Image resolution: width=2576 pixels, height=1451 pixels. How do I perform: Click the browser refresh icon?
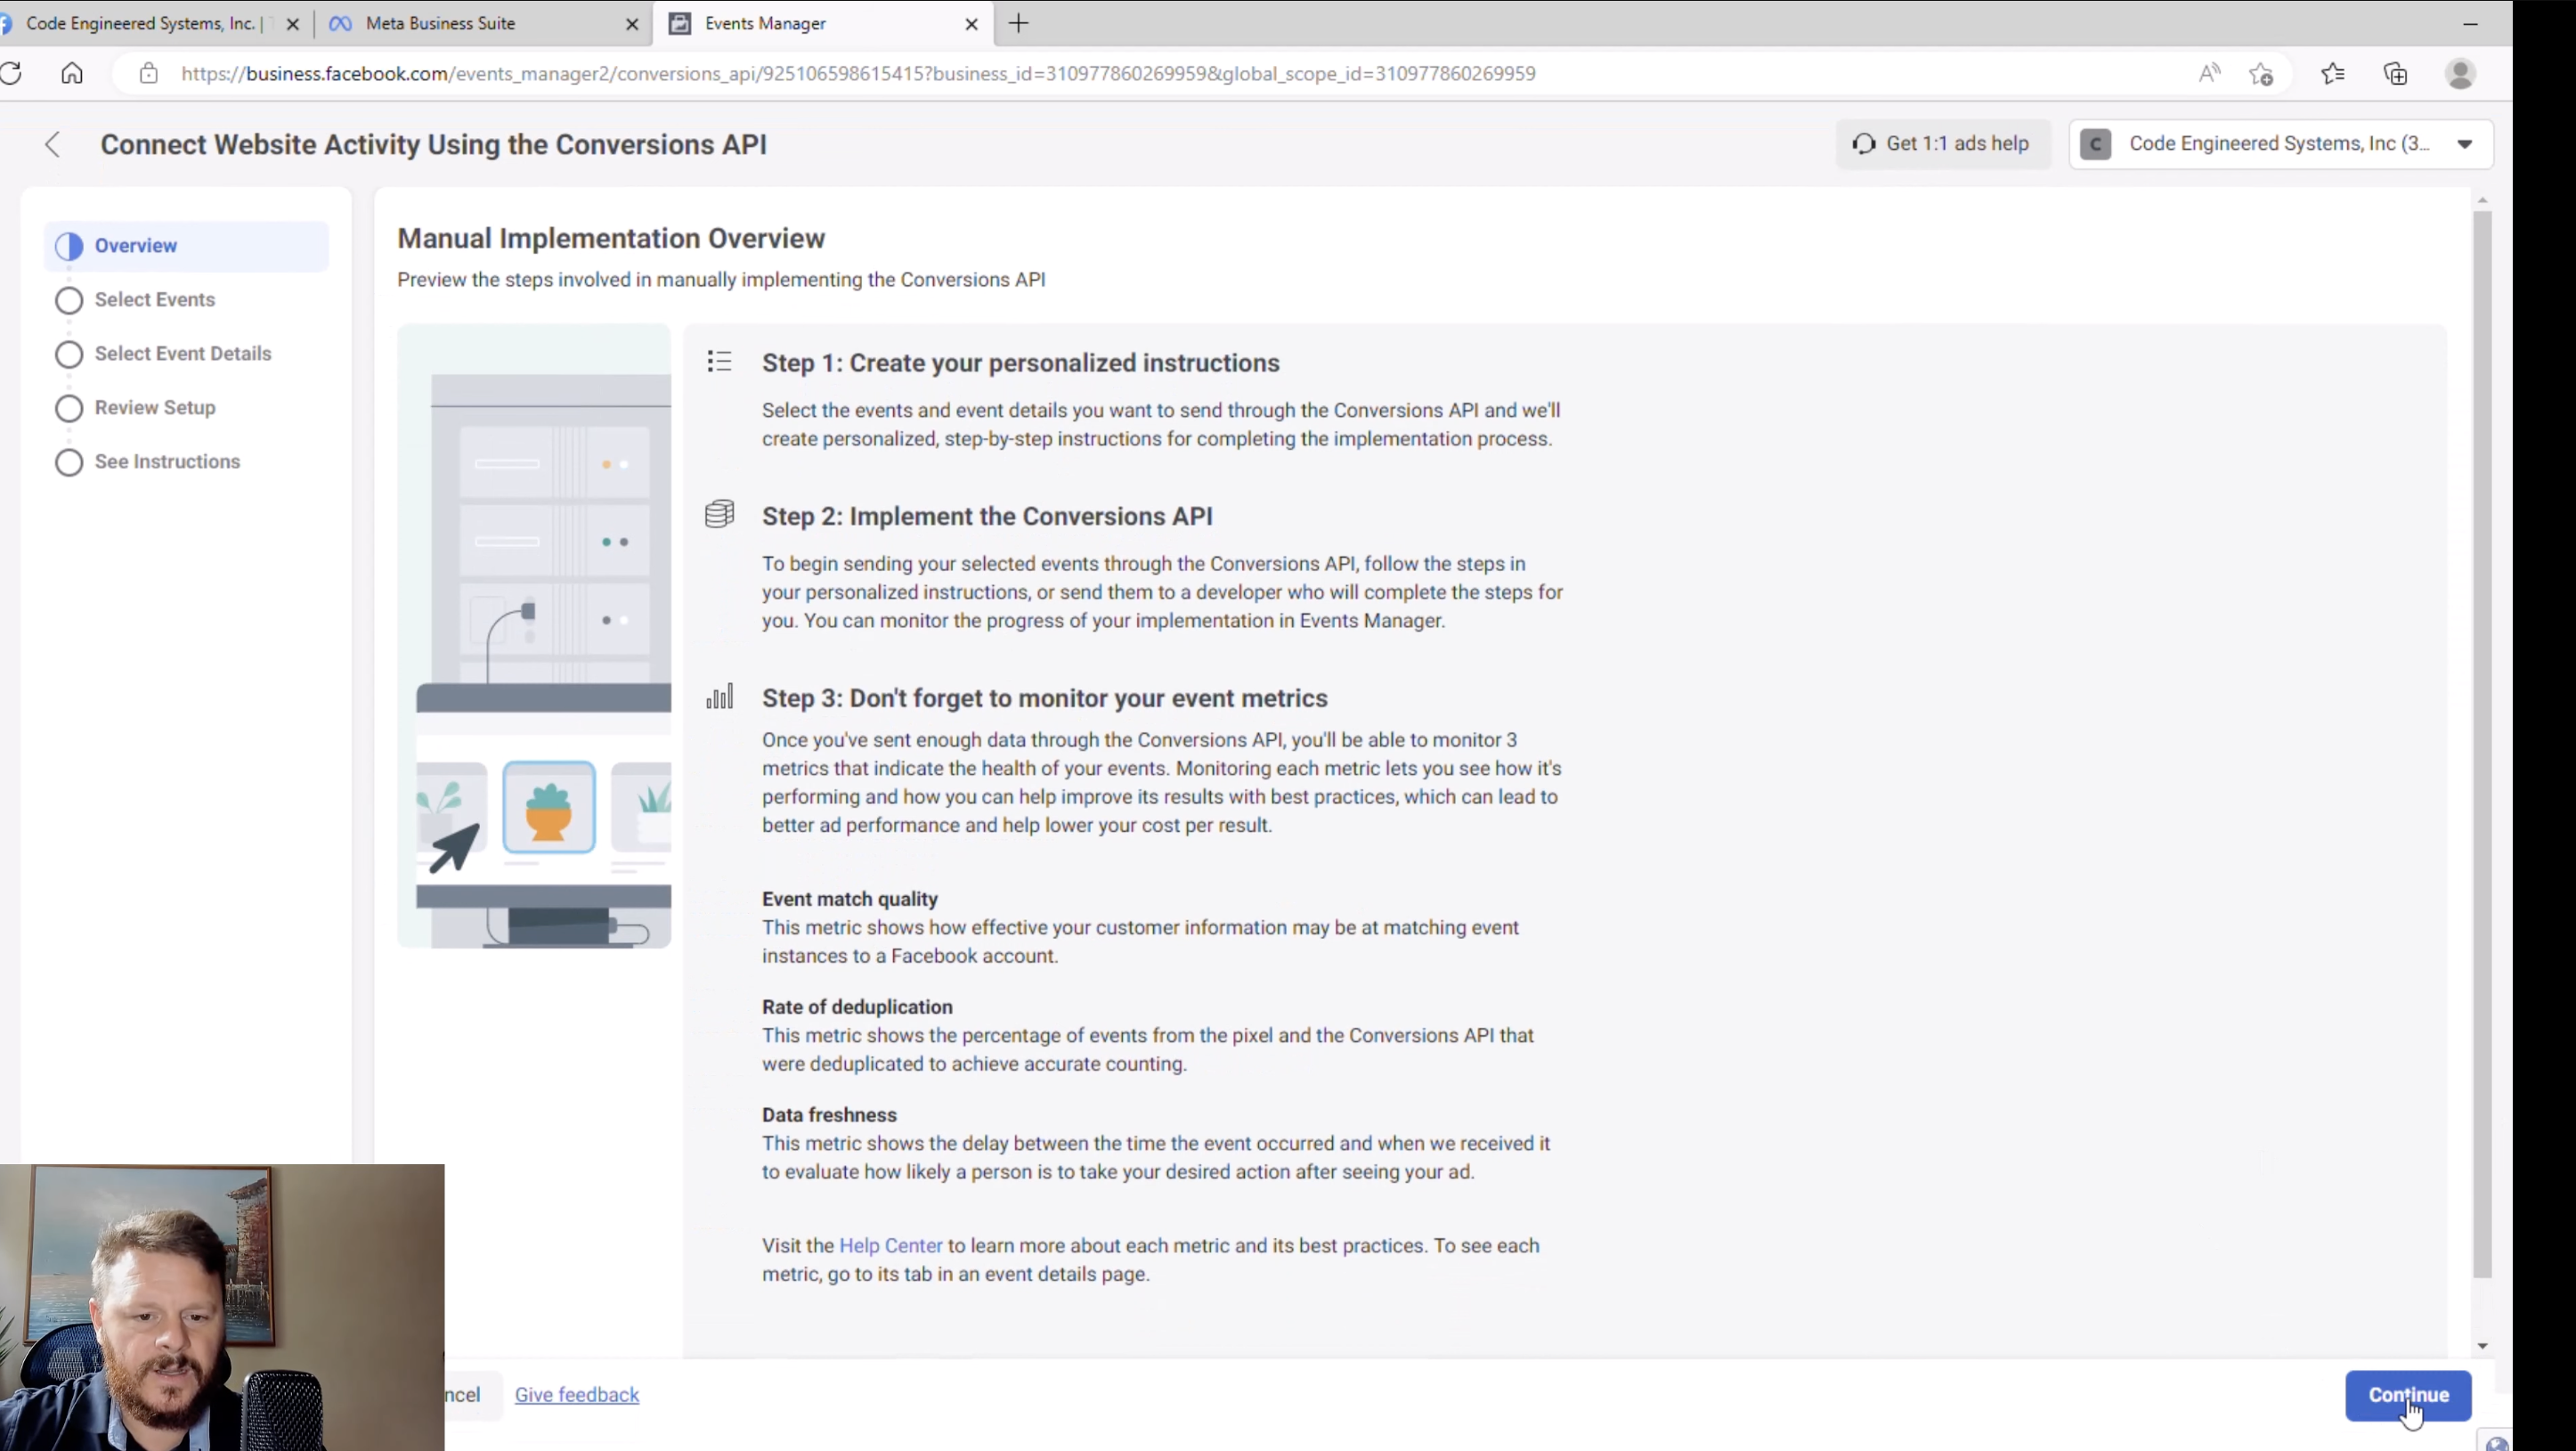tap(12, 73)
